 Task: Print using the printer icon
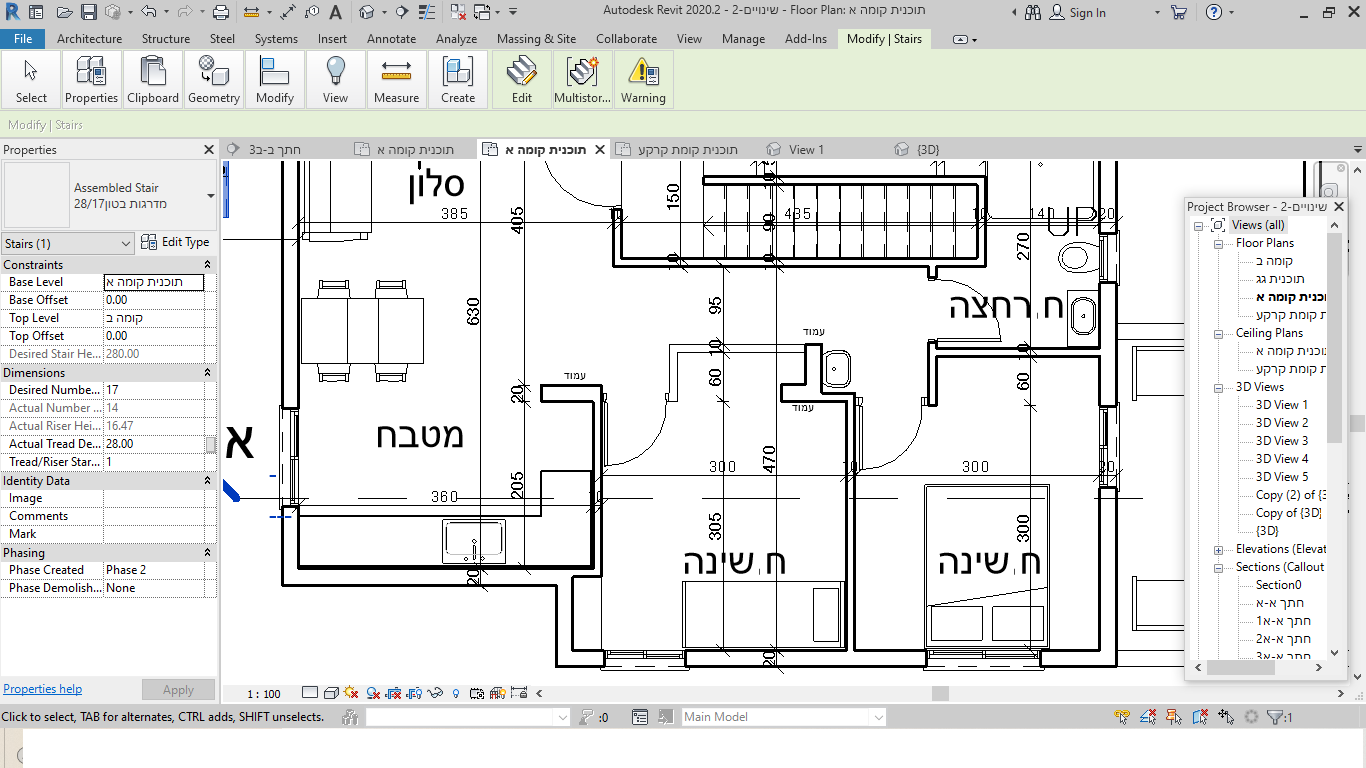pos(221,12)
